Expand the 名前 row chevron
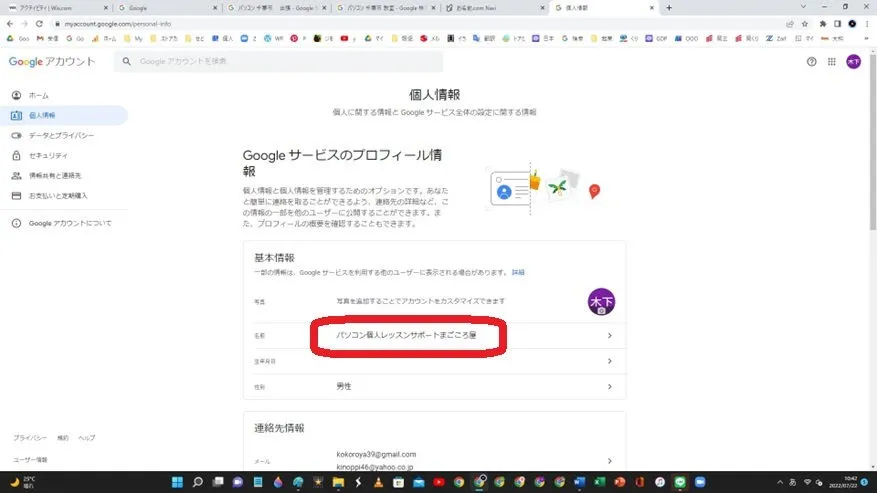This screenshot has height=493, width=877. pos(609,335)
